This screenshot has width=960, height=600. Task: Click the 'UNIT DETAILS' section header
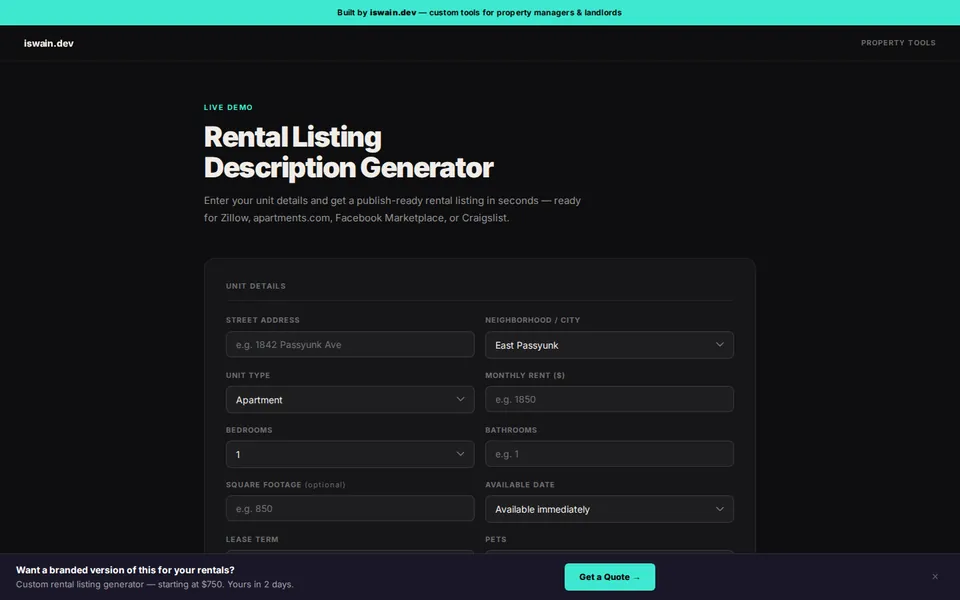click(x=255, y=286)
